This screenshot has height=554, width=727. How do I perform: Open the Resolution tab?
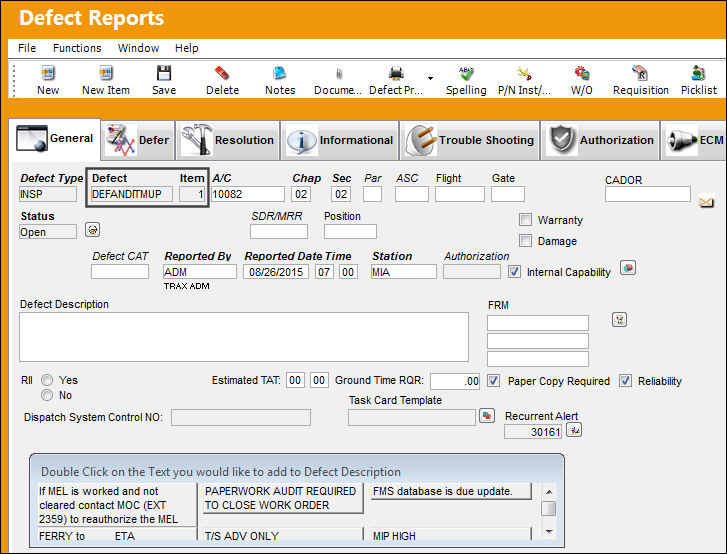pos(228,140)
